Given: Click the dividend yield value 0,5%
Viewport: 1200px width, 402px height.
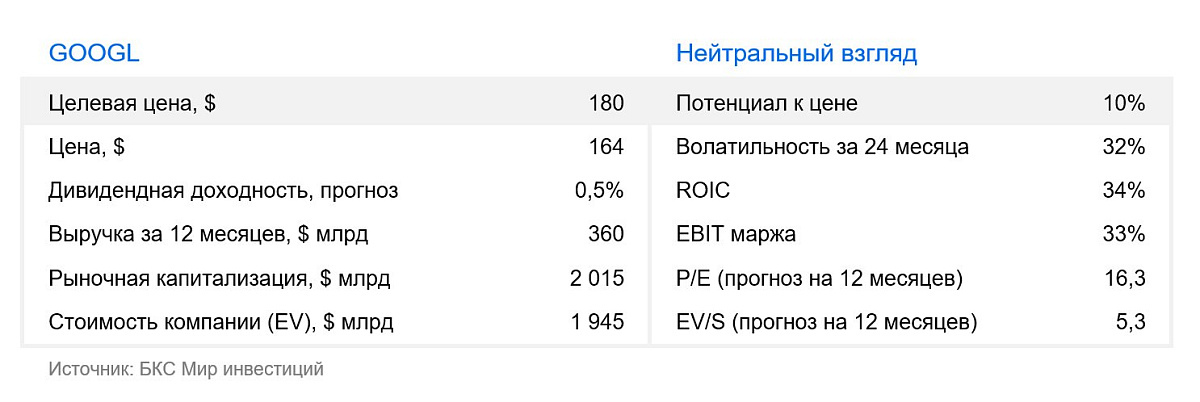Looking at the screenshot, I should [599, 191].
